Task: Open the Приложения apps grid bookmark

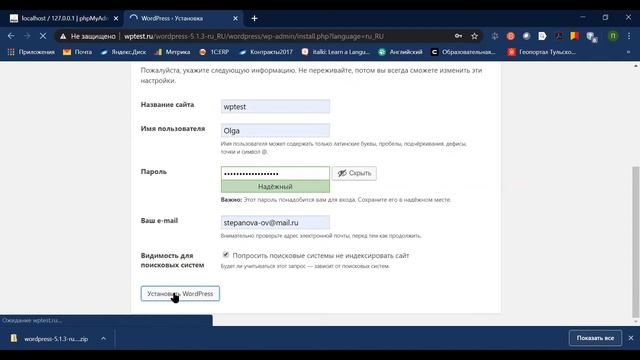Action: tap(31, 52)
